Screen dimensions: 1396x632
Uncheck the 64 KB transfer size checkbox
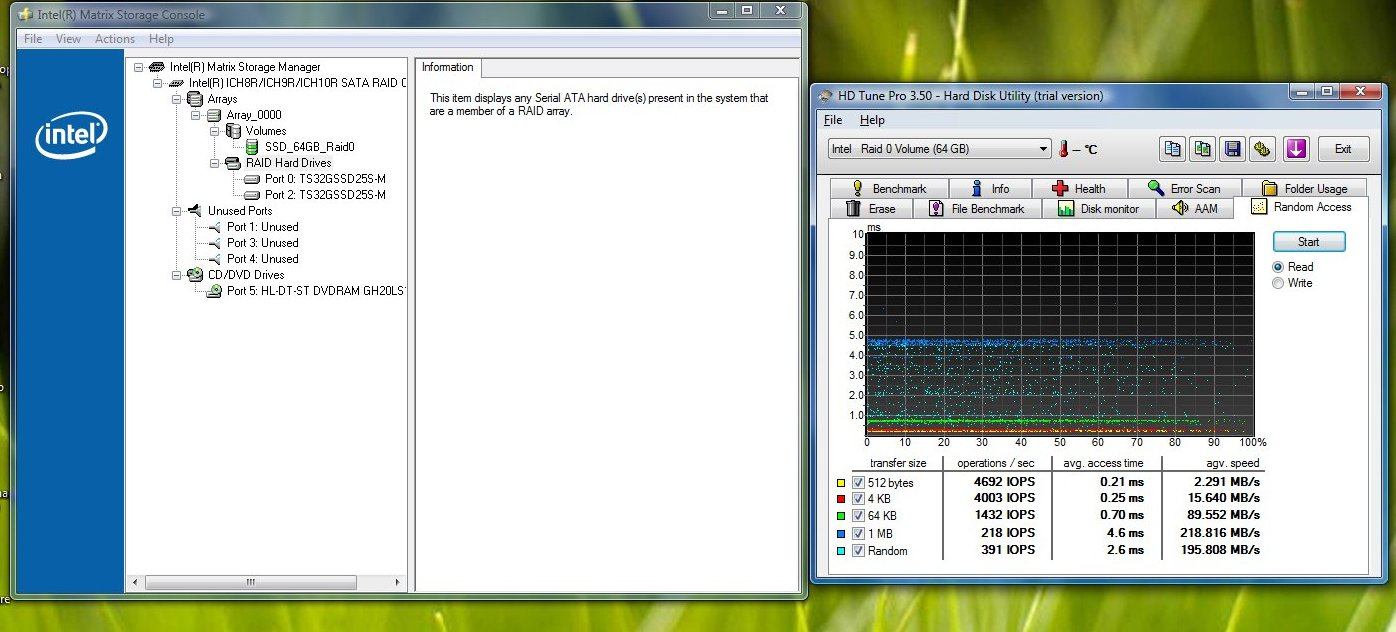[x=858, y=516]
